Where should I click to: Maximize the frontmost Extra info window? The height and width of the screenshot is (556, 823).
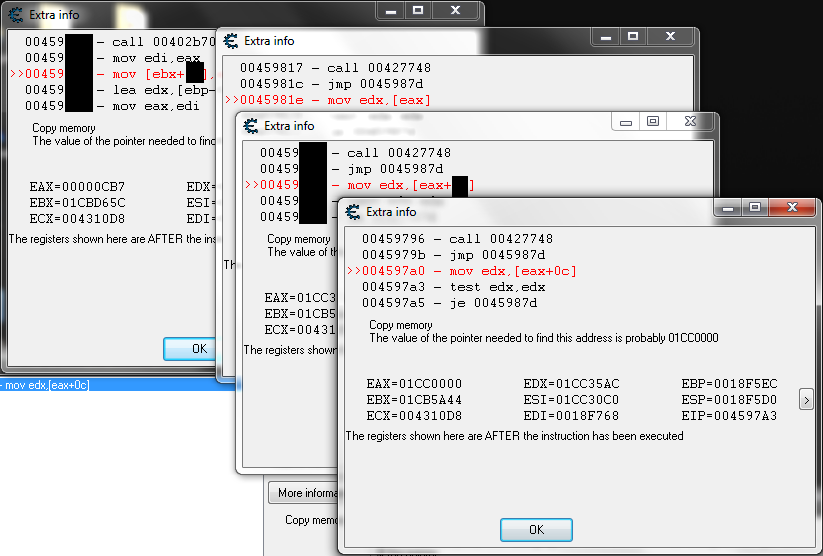pos(755,207)
